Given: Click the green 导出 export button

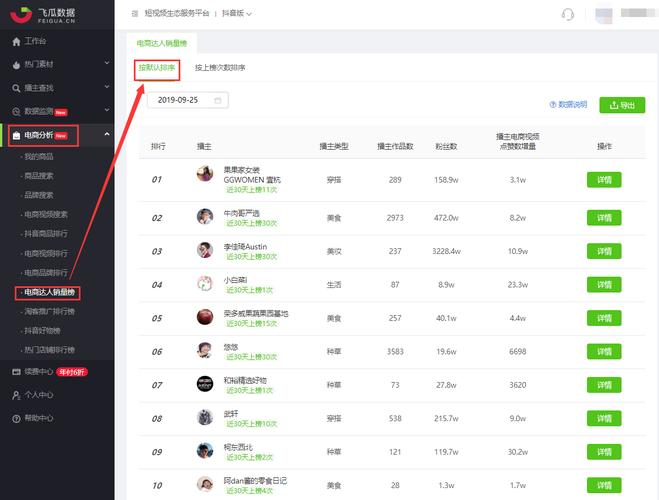Looking at the screenshot, I should [x=621, y=104].
